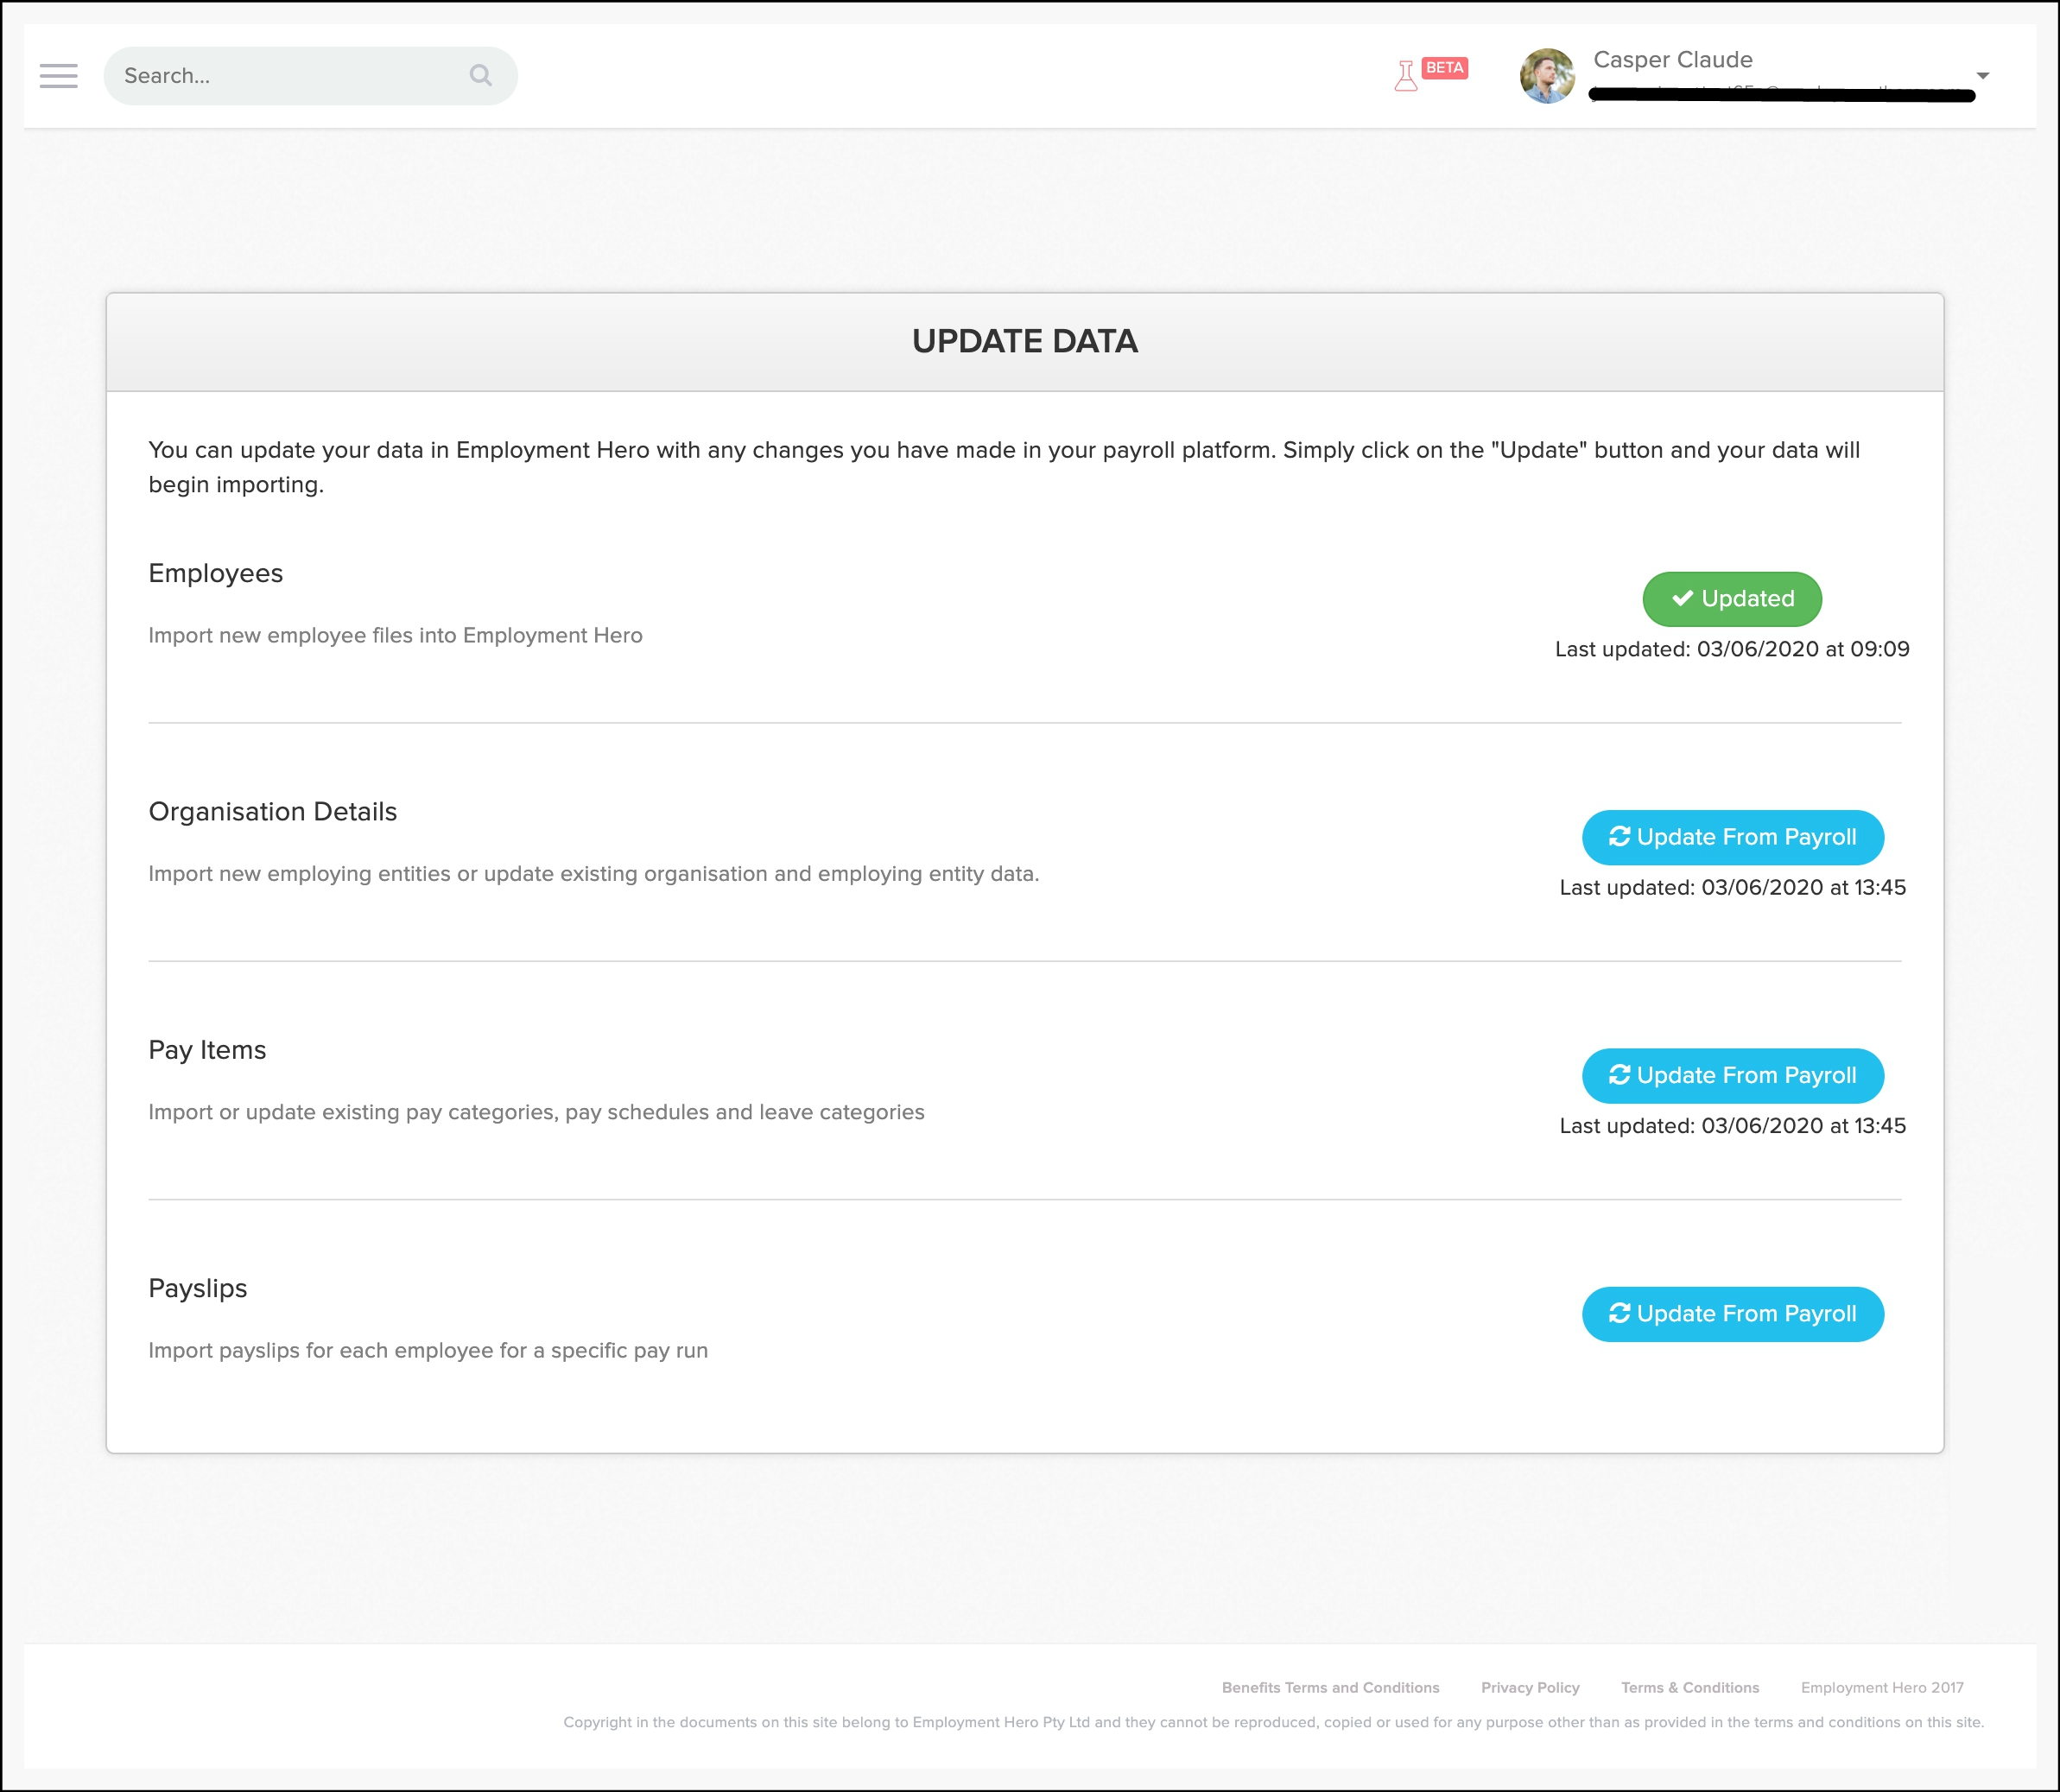Click refresh icon on Organisation Details button
Viewport: 2060px width, 1792px height.
pyautogui.click(x=1619, y=836)
